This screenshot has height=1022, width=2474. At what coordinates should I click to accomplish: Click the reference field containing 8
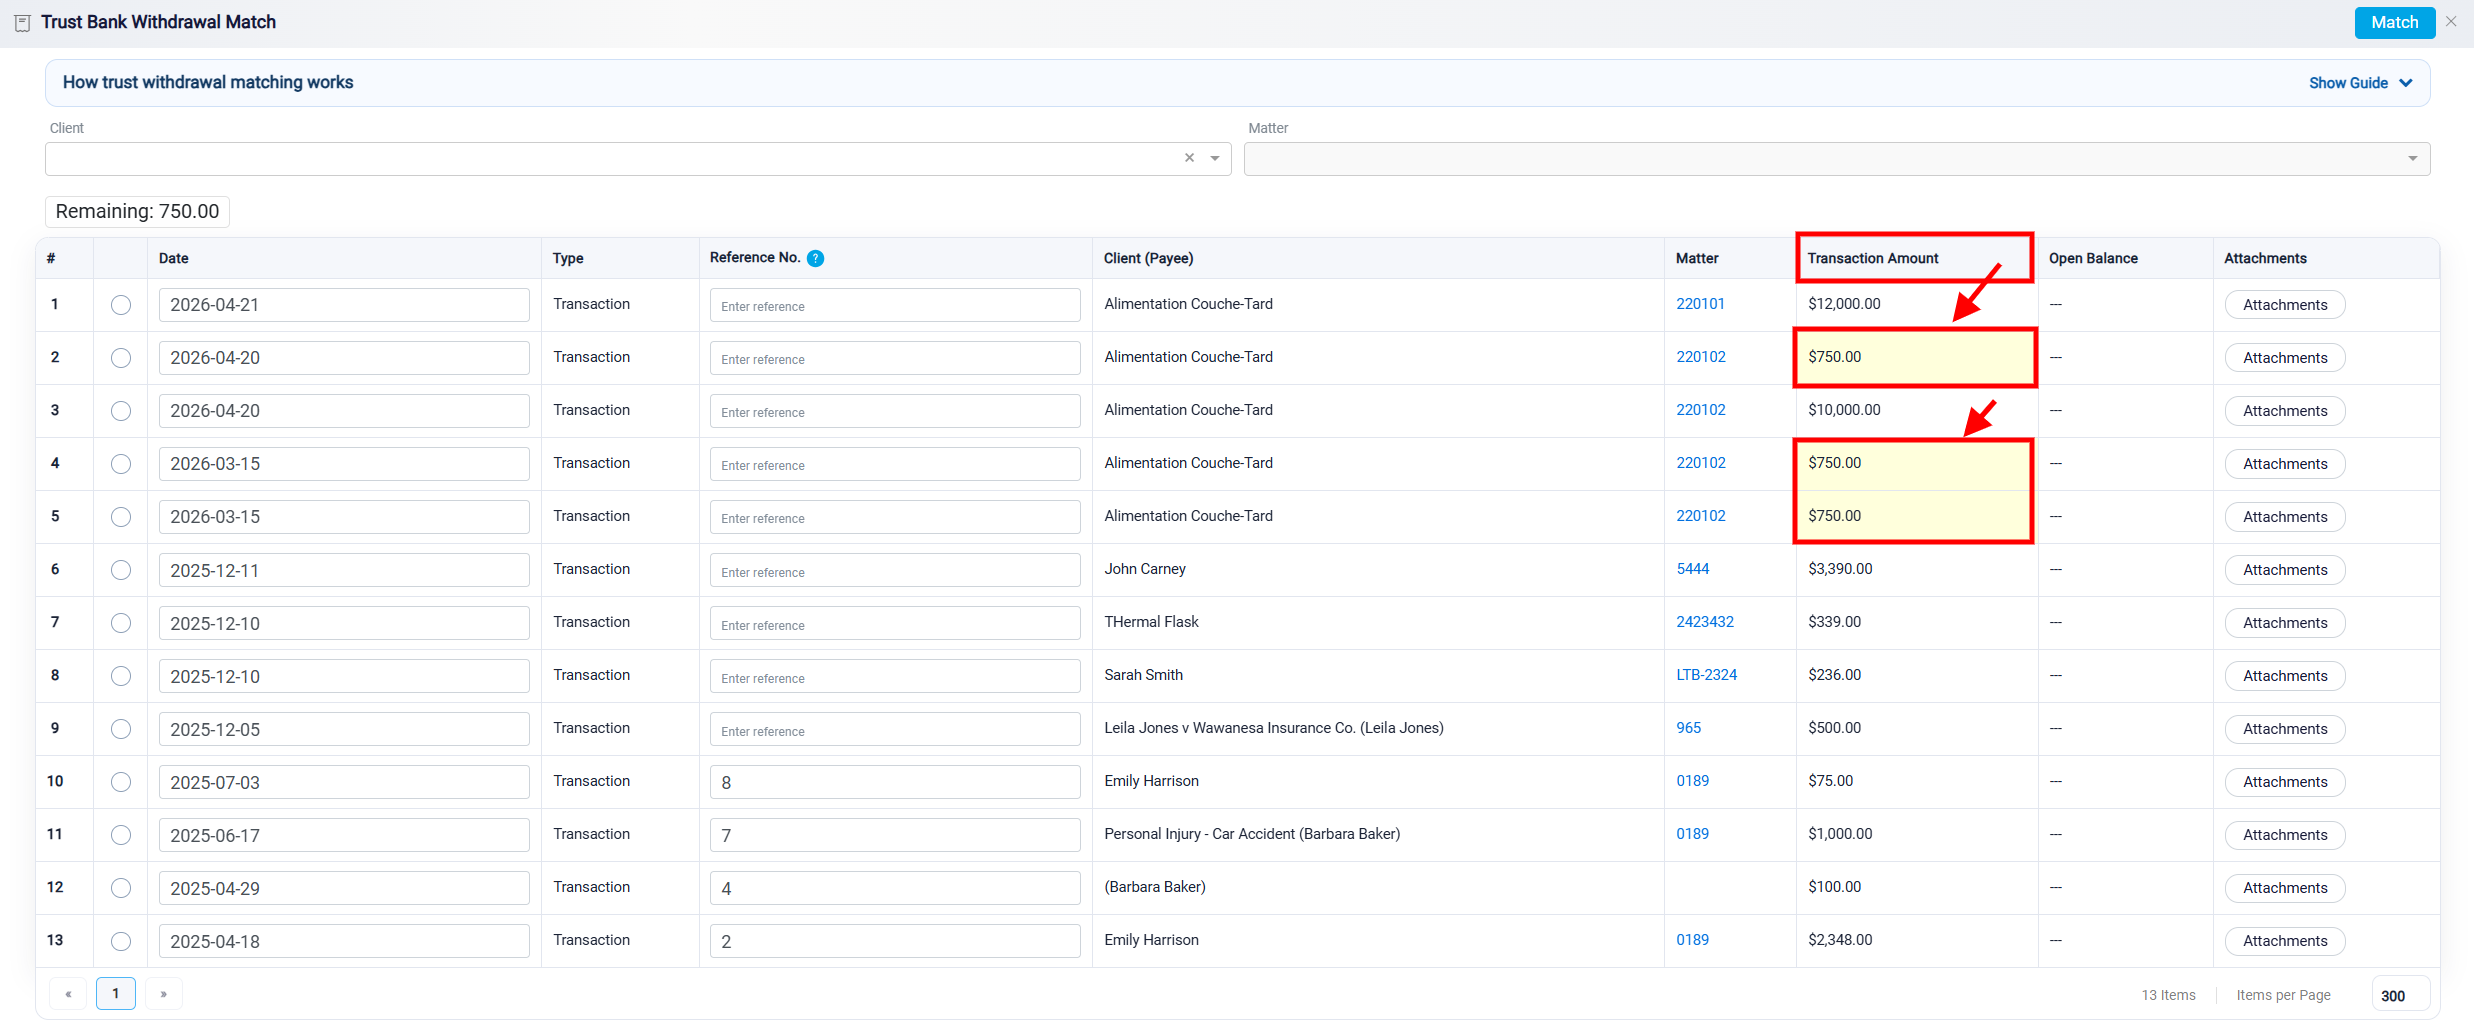click(x=895, y=782)
